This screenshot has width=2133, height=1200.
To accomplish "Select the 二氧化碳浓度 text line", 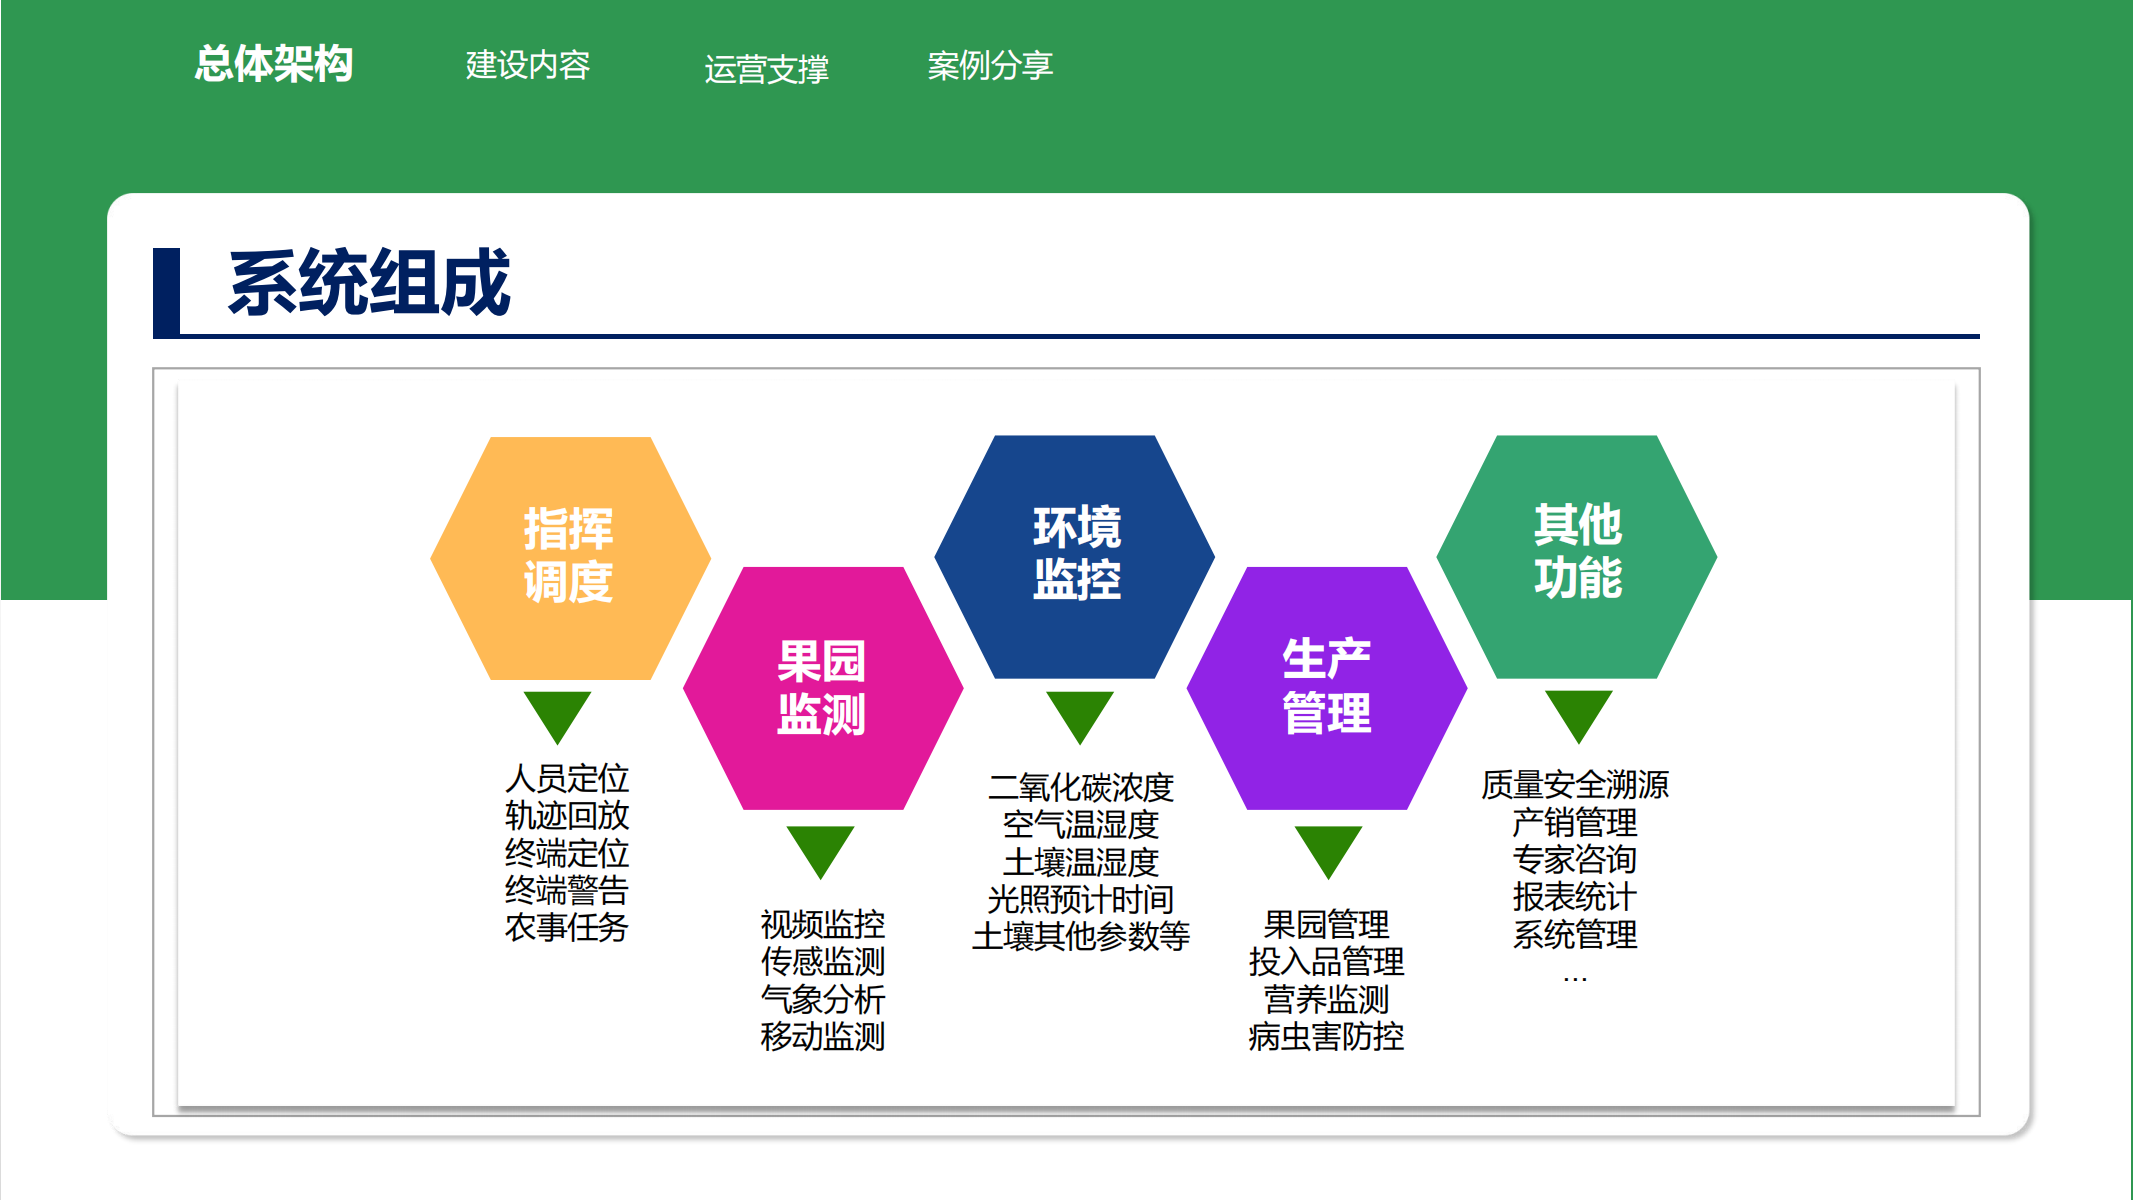I will coord(1080,787).
